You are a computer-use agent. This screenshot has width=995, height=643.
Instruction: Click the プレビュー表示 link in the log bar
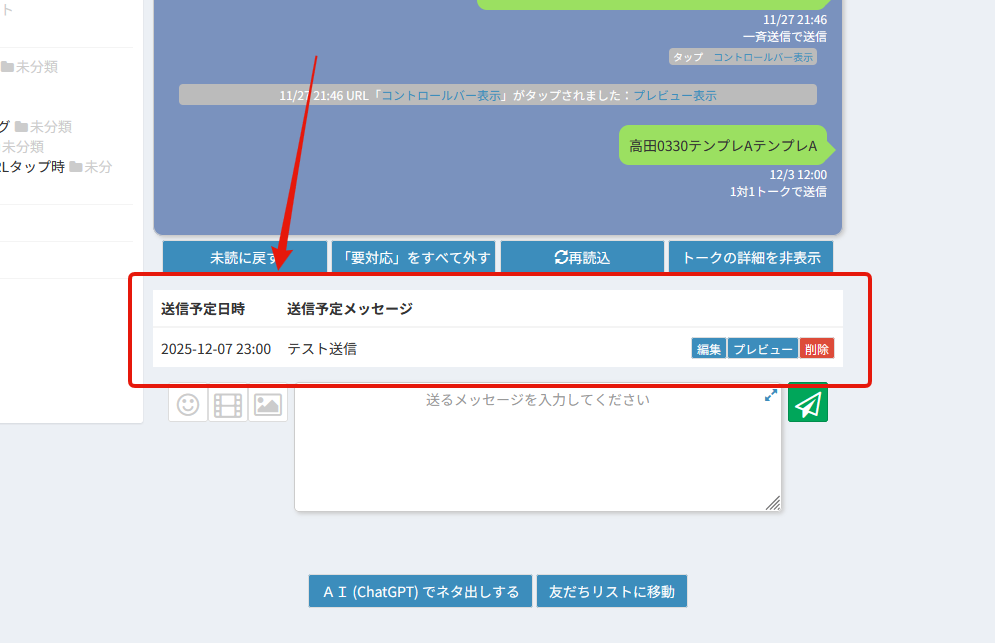674,95
